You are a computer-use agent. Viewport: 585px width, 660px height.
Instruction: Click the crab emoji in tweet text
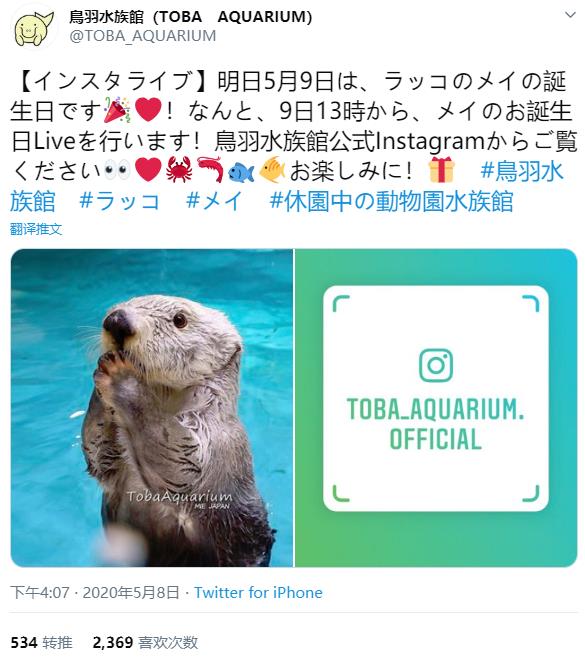(x=179, y=170)
